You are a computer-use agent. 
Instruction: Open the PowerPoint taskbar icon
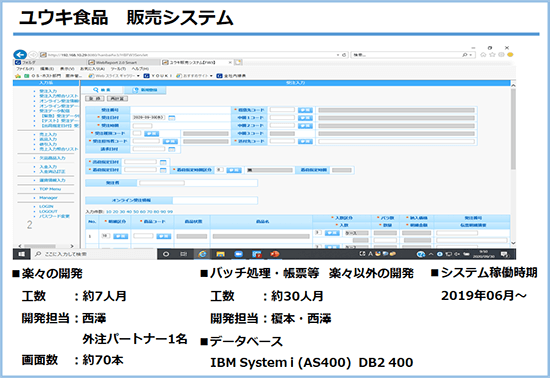[x=275, y=254]
